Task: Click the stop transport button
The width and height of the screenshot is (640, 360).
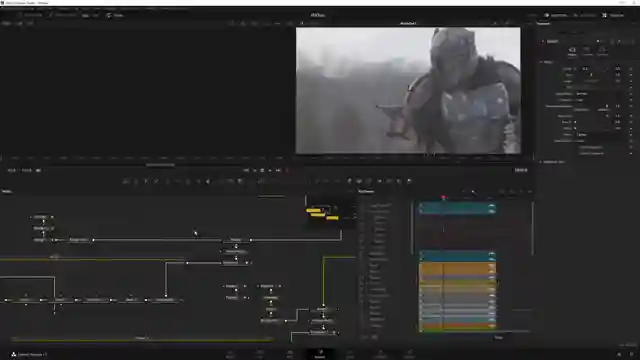Action: [262, 170]
